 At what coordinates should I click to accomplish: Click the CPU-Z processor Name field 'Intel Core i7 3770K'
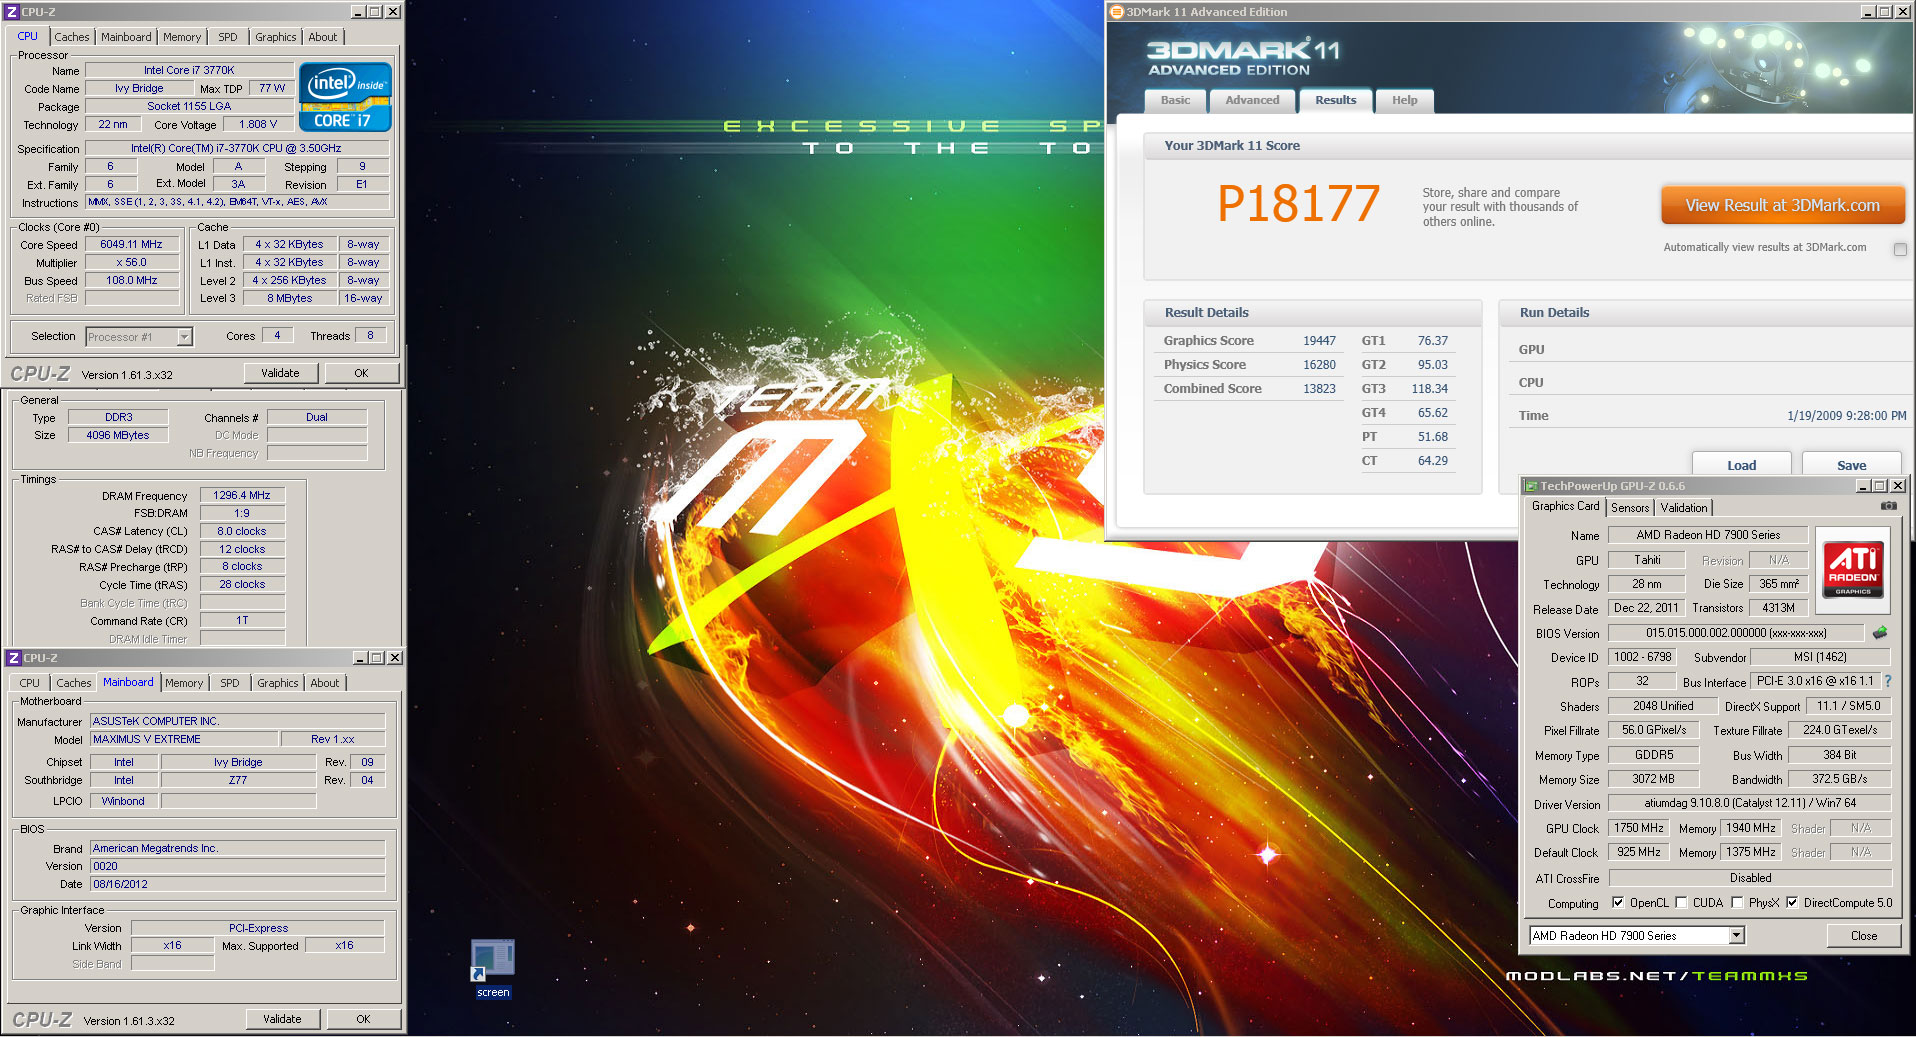189,71
